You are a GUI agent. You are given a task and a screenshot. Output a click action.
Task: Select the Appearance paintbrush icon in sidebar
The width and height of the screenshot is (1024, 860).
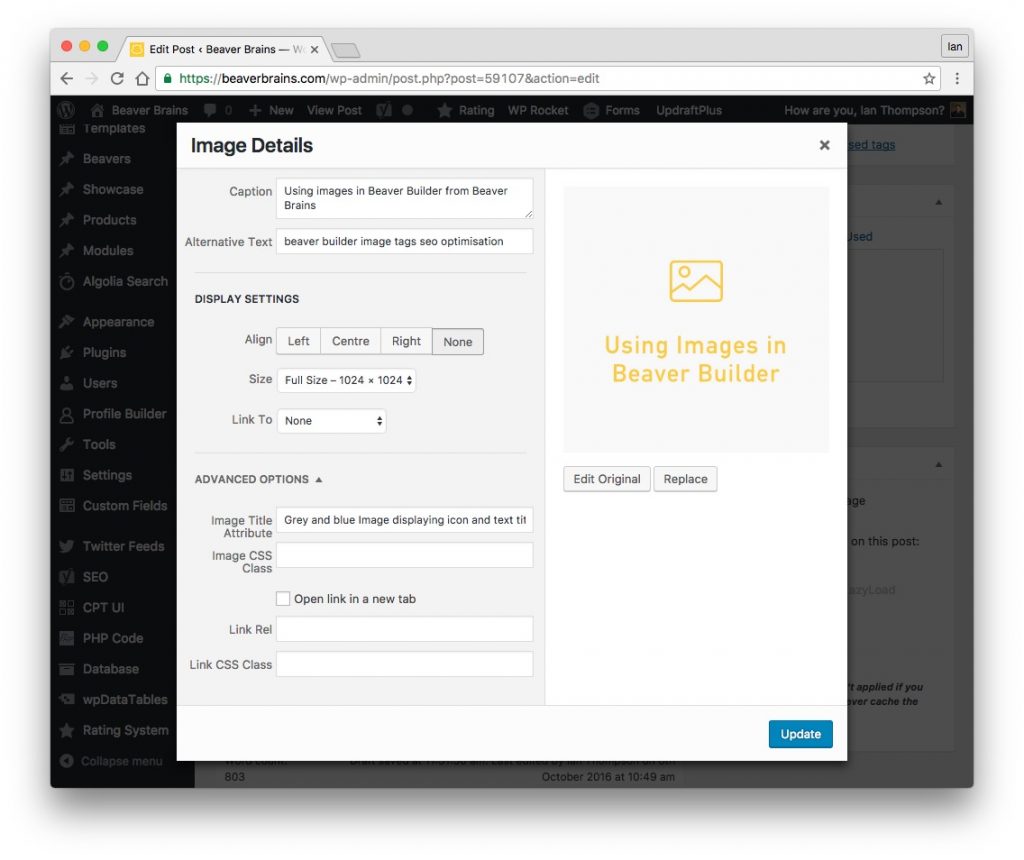coord(67,321)
